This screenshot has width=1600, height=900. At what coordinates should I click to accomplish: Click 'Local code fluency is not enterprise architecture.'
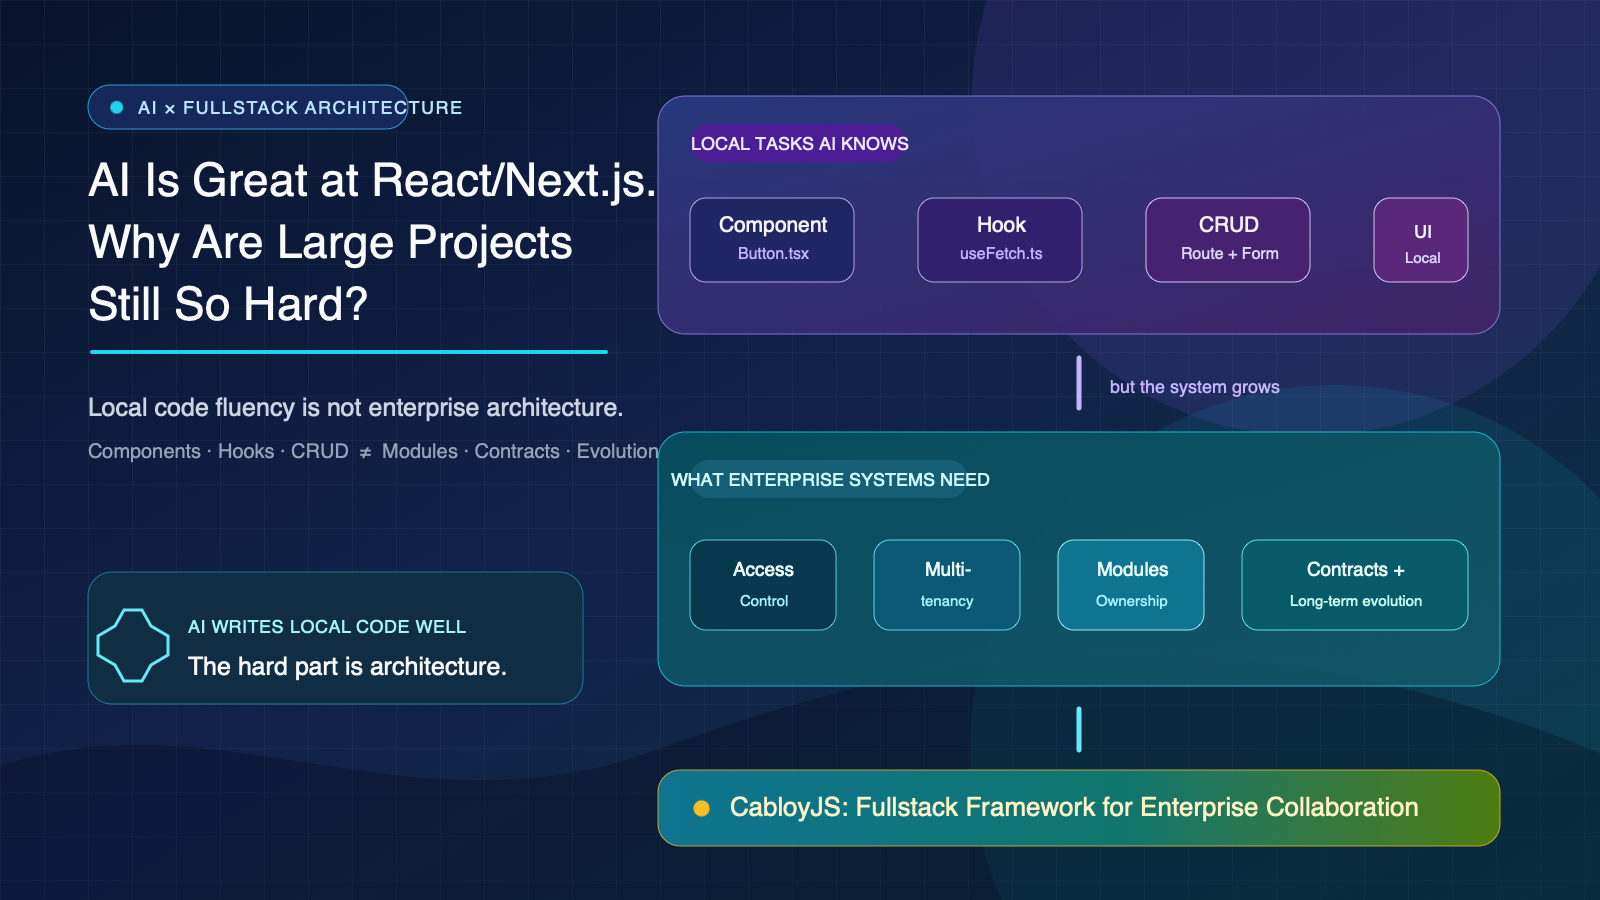(x=355, y=407)
